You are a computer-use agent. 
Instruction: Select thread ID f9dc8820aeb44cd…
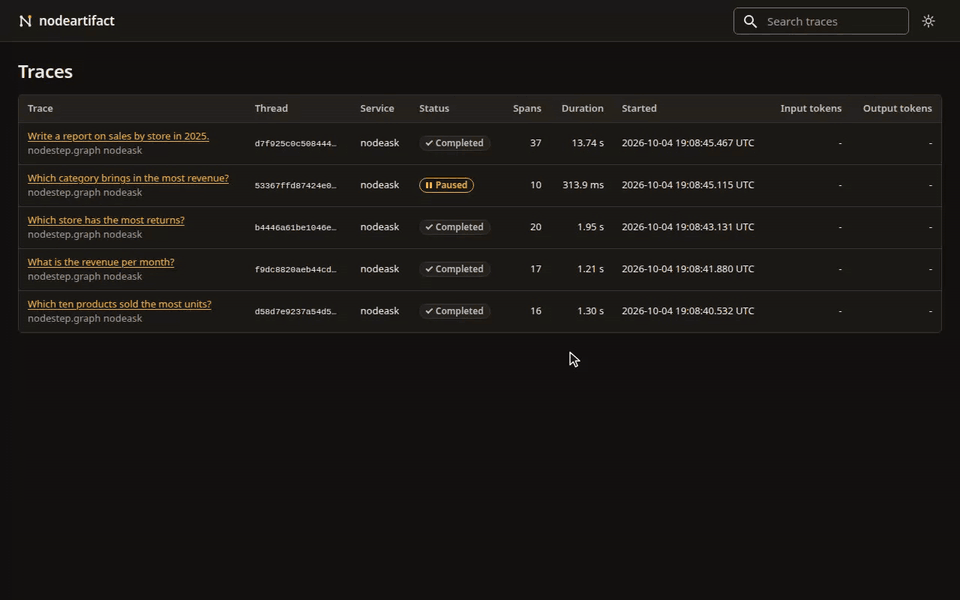[296, 269]
